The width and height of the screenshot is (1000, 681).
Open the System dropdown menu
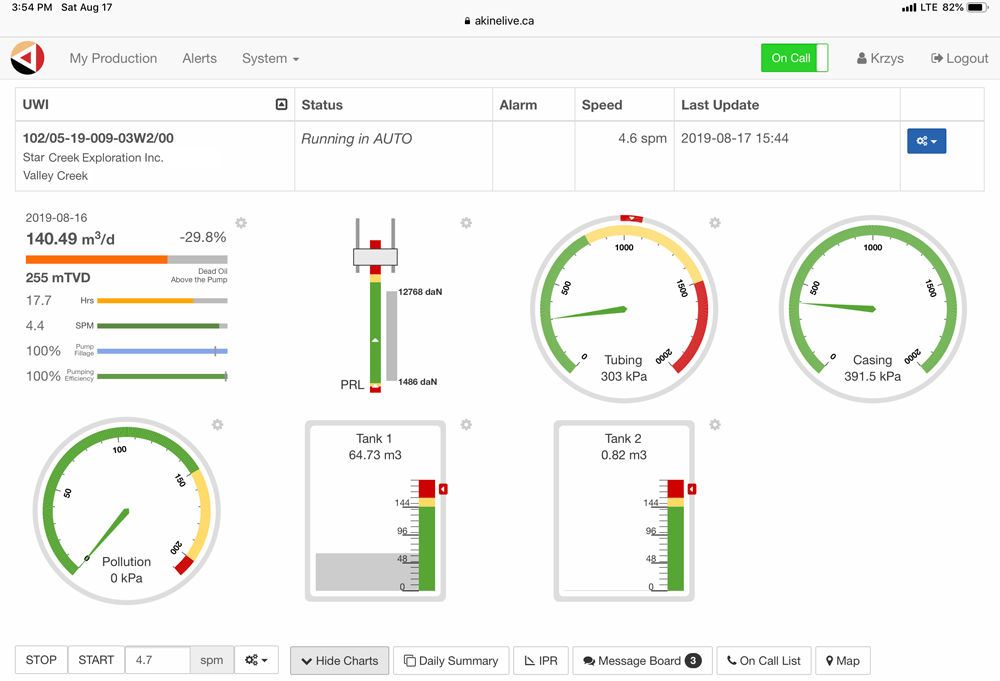[269, 58]
